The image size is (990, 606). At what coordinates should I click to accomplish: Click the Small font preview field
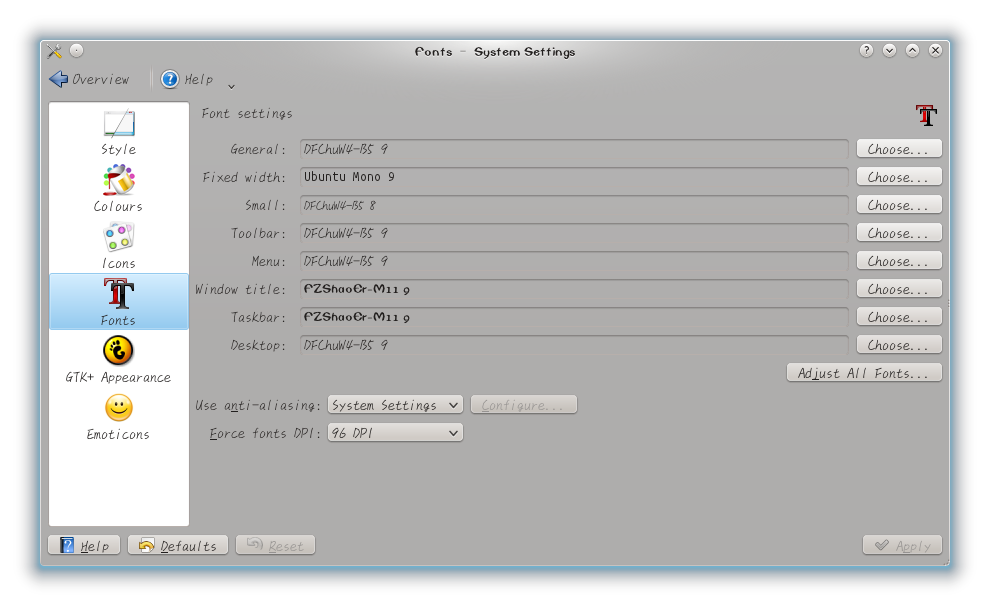coord(574,205)
